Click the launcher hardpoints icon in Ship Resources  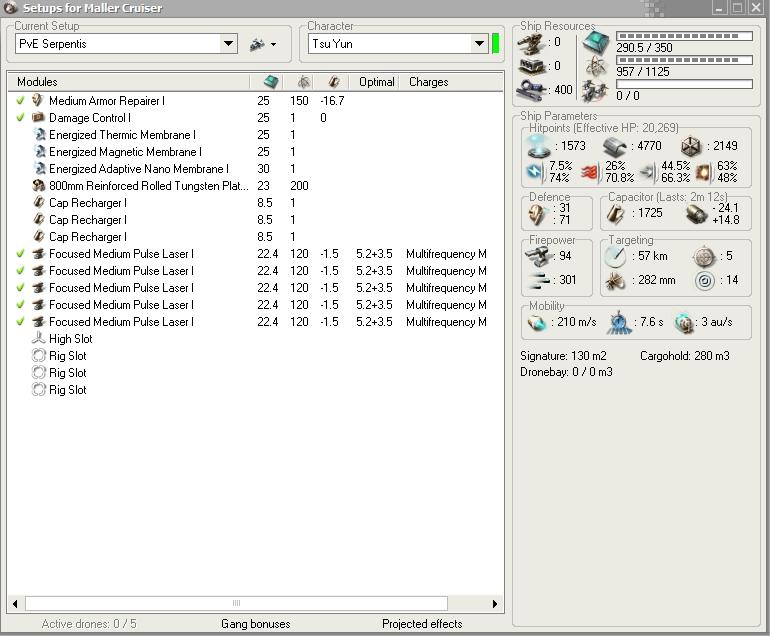(531, 66)
